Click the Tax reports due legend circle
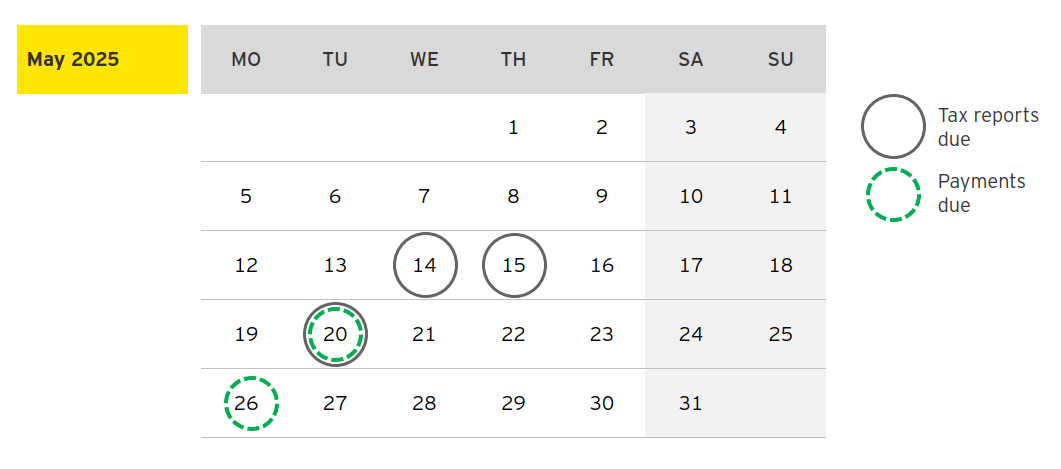Screen dimensions: 1061x469 893,127
